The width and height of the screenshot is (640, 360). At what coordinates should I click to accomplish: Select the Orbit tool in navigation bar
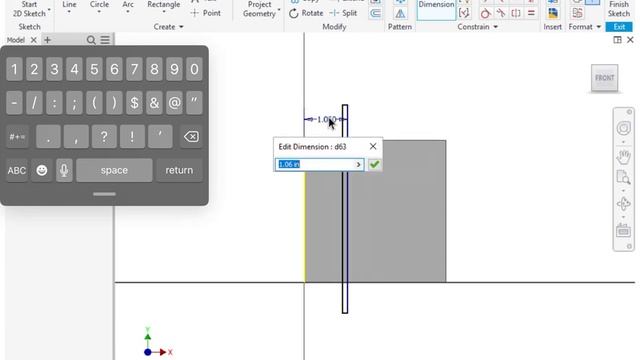[x=623, y=203]
